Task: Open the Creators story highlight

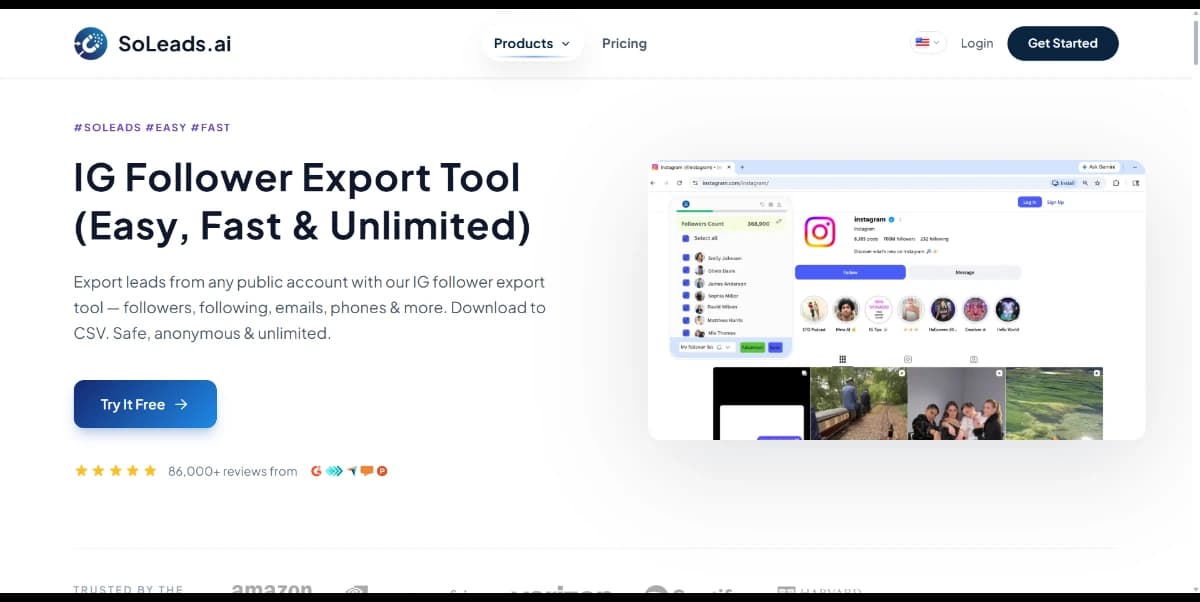Action: 975,309
